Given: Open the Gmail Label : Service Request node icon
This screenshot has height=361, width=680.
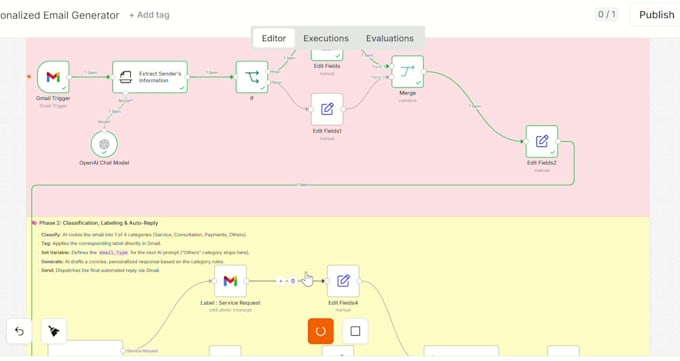Looking at the screenshot, I should point(230,281).
